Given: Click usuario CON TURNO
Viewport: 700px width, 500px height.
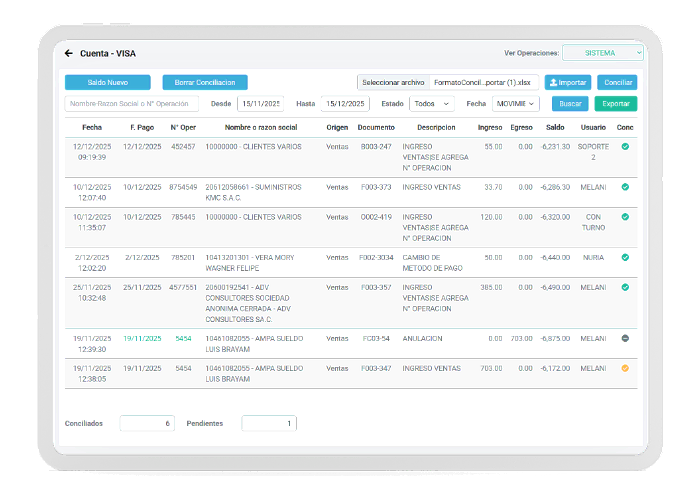Looking at the screenshot, I should (593, 222).
